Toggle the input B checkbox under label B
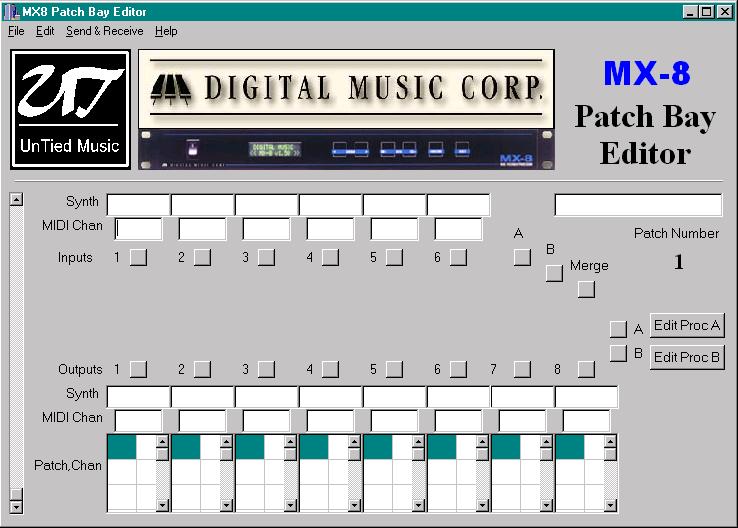 coord(554,273)
